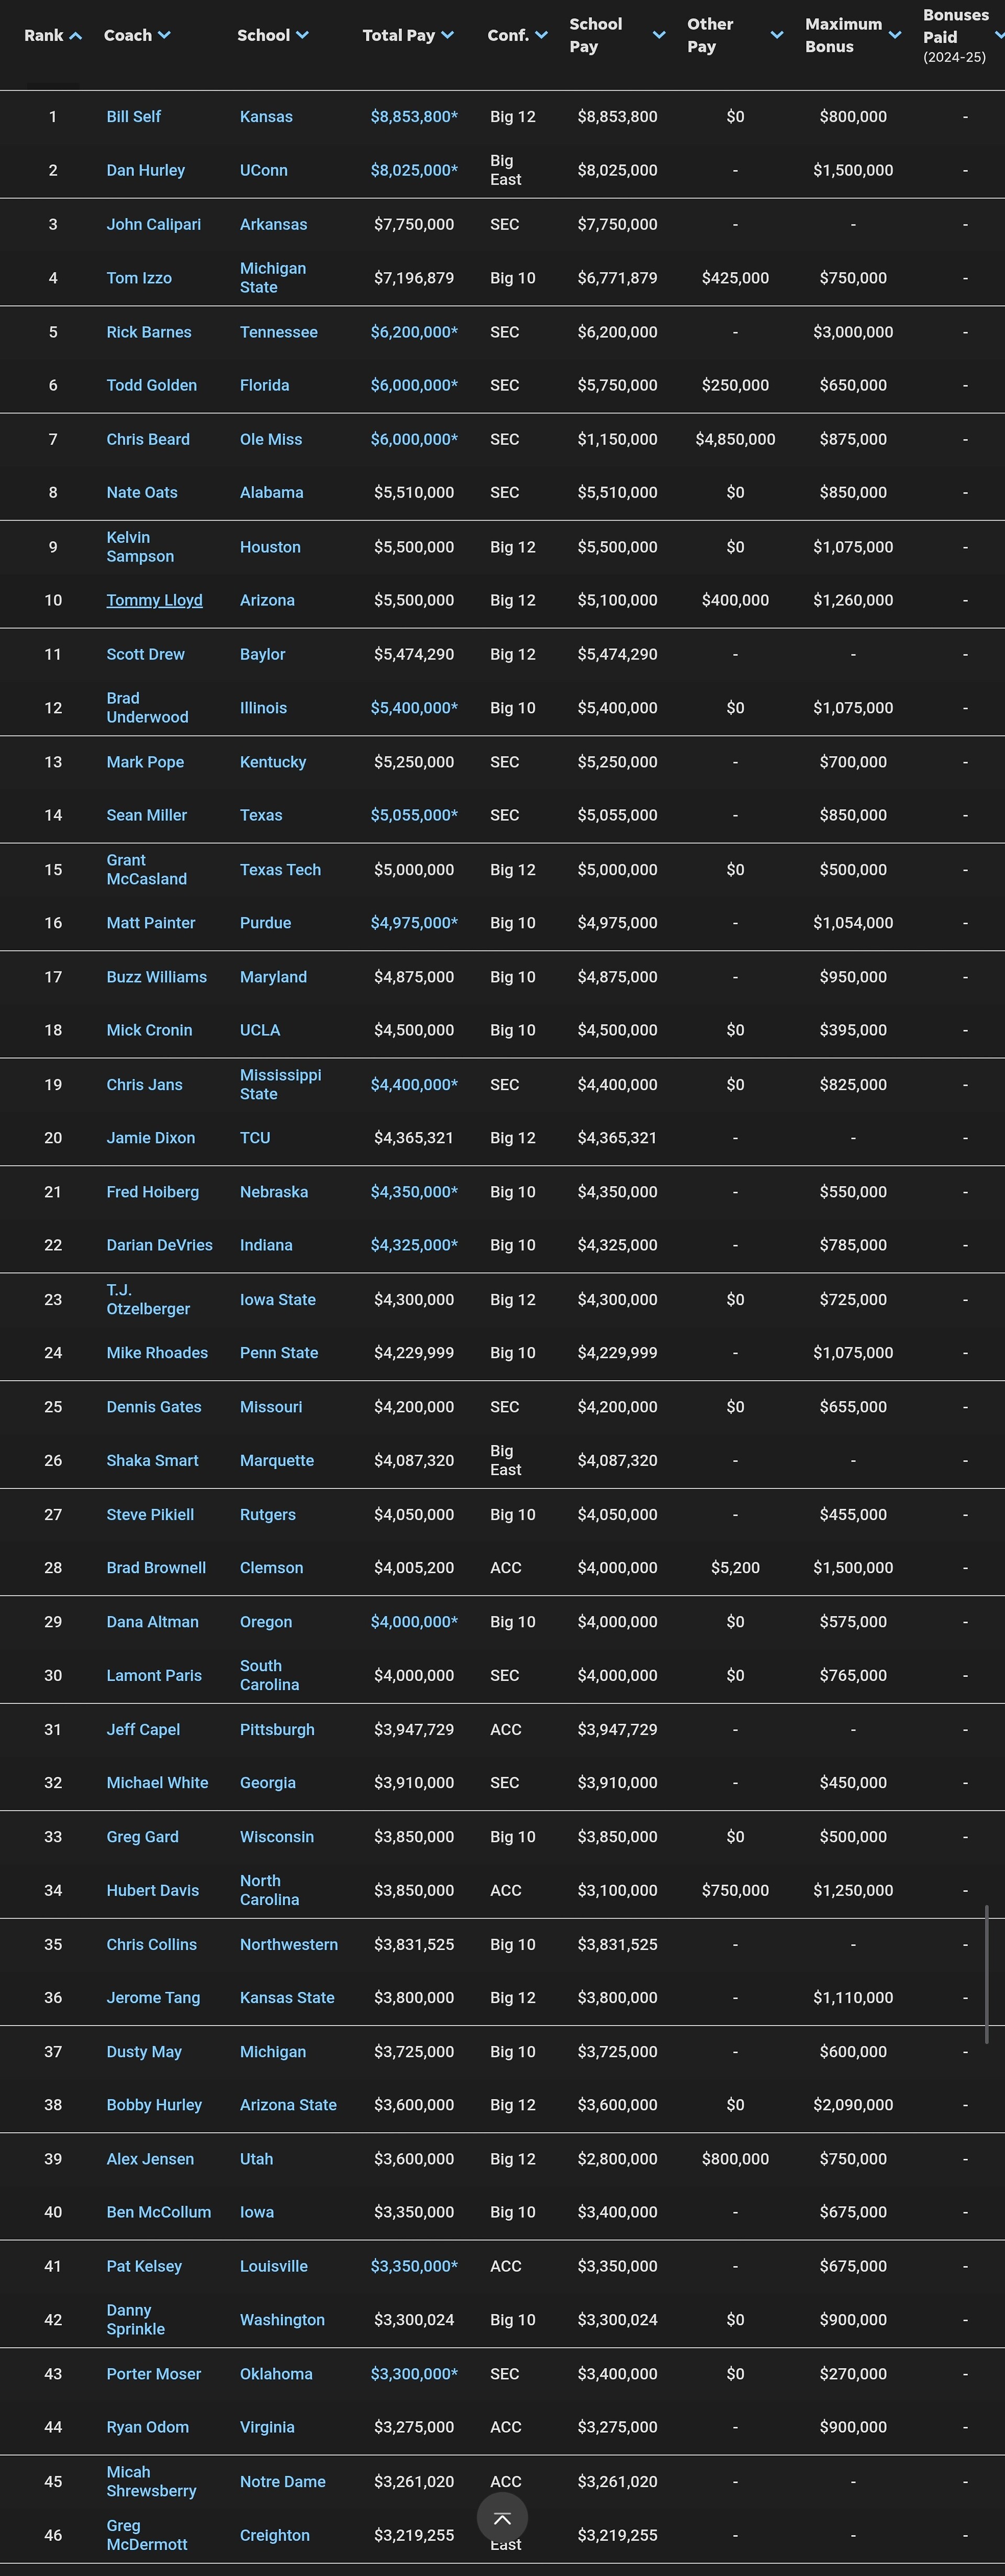1005x2576 pixels.
Task: Click the Maximum Bonus chevron icon
Action: 895,35
